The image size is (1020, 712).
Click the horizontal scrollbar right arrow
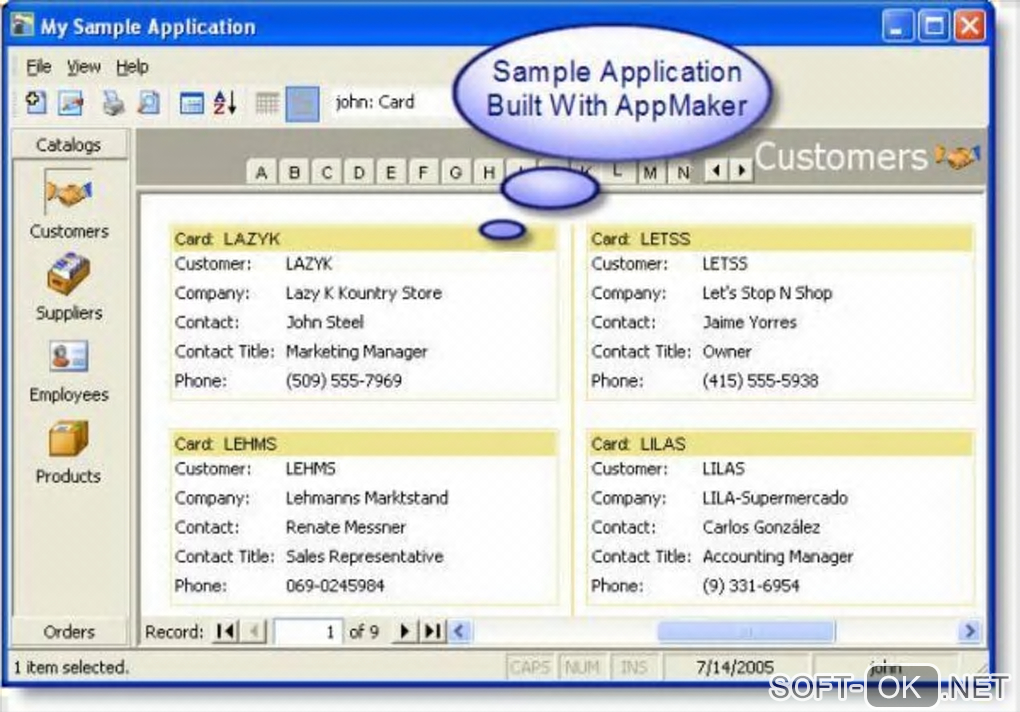pyautogui.click(x=969, y=631)
